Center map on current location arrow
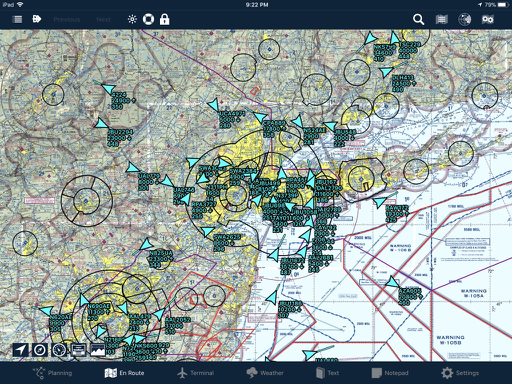The height and width of the screenshot is (384, 512). pyautogui.click(x=20, y=350)
